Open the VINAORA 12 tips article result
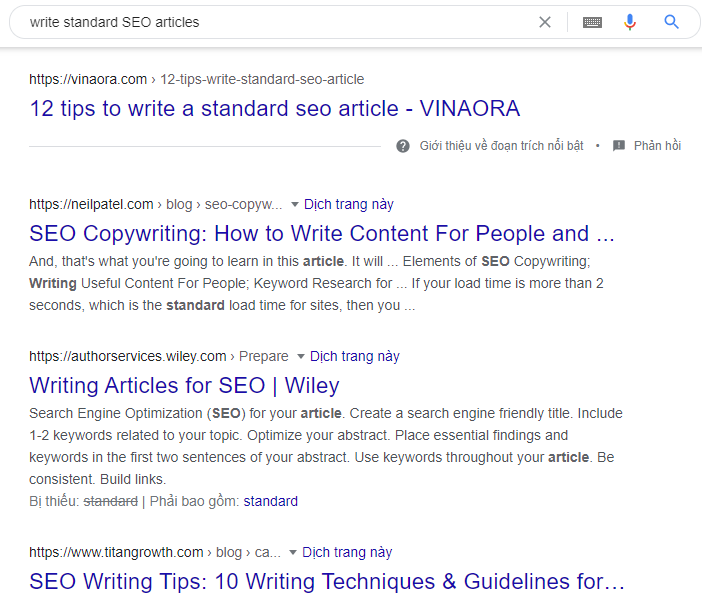Image resolution: width=702 pixels, height=601 pixels. point(274,109)
